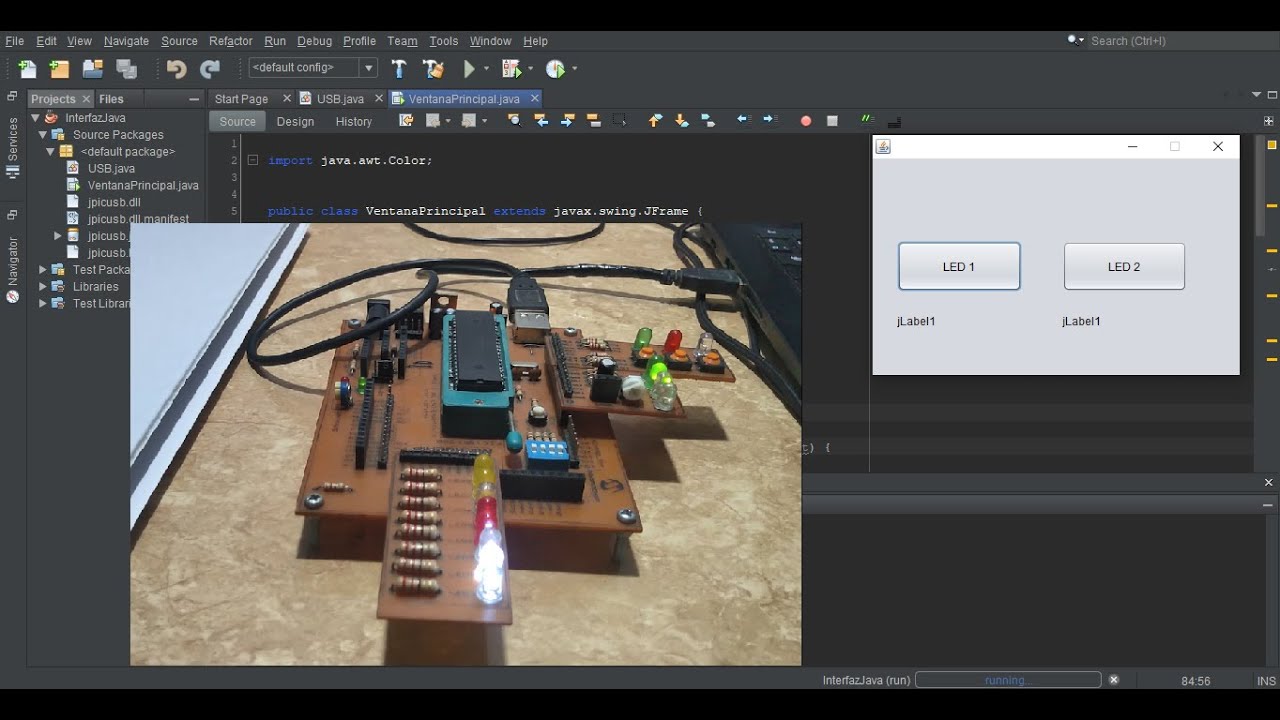
Task: Click the LED 2 button in Java window
Action: pos(1124,267)
